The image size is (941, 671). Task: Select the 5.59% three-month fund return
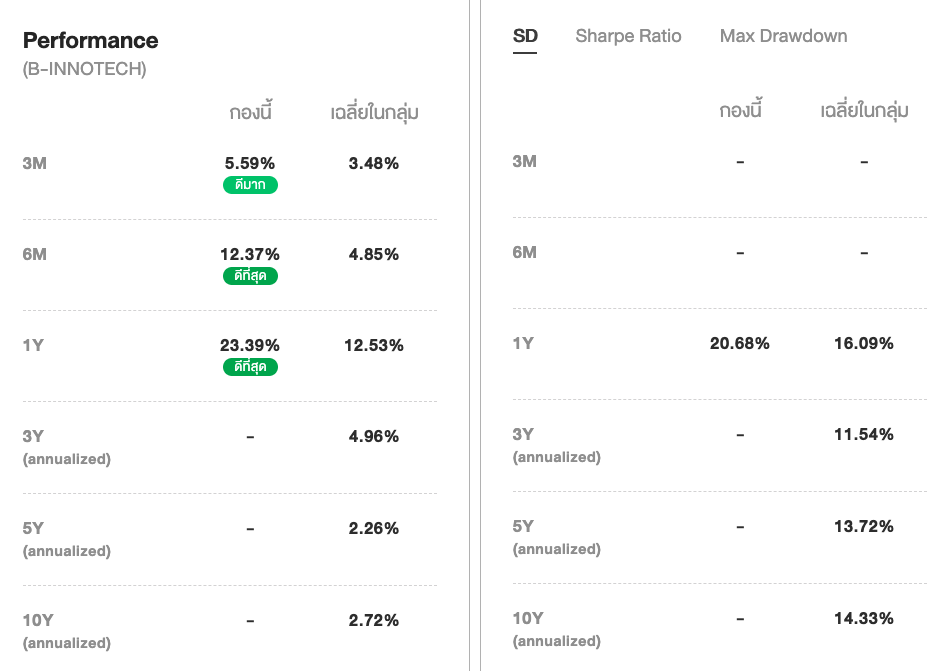[250, 163]
